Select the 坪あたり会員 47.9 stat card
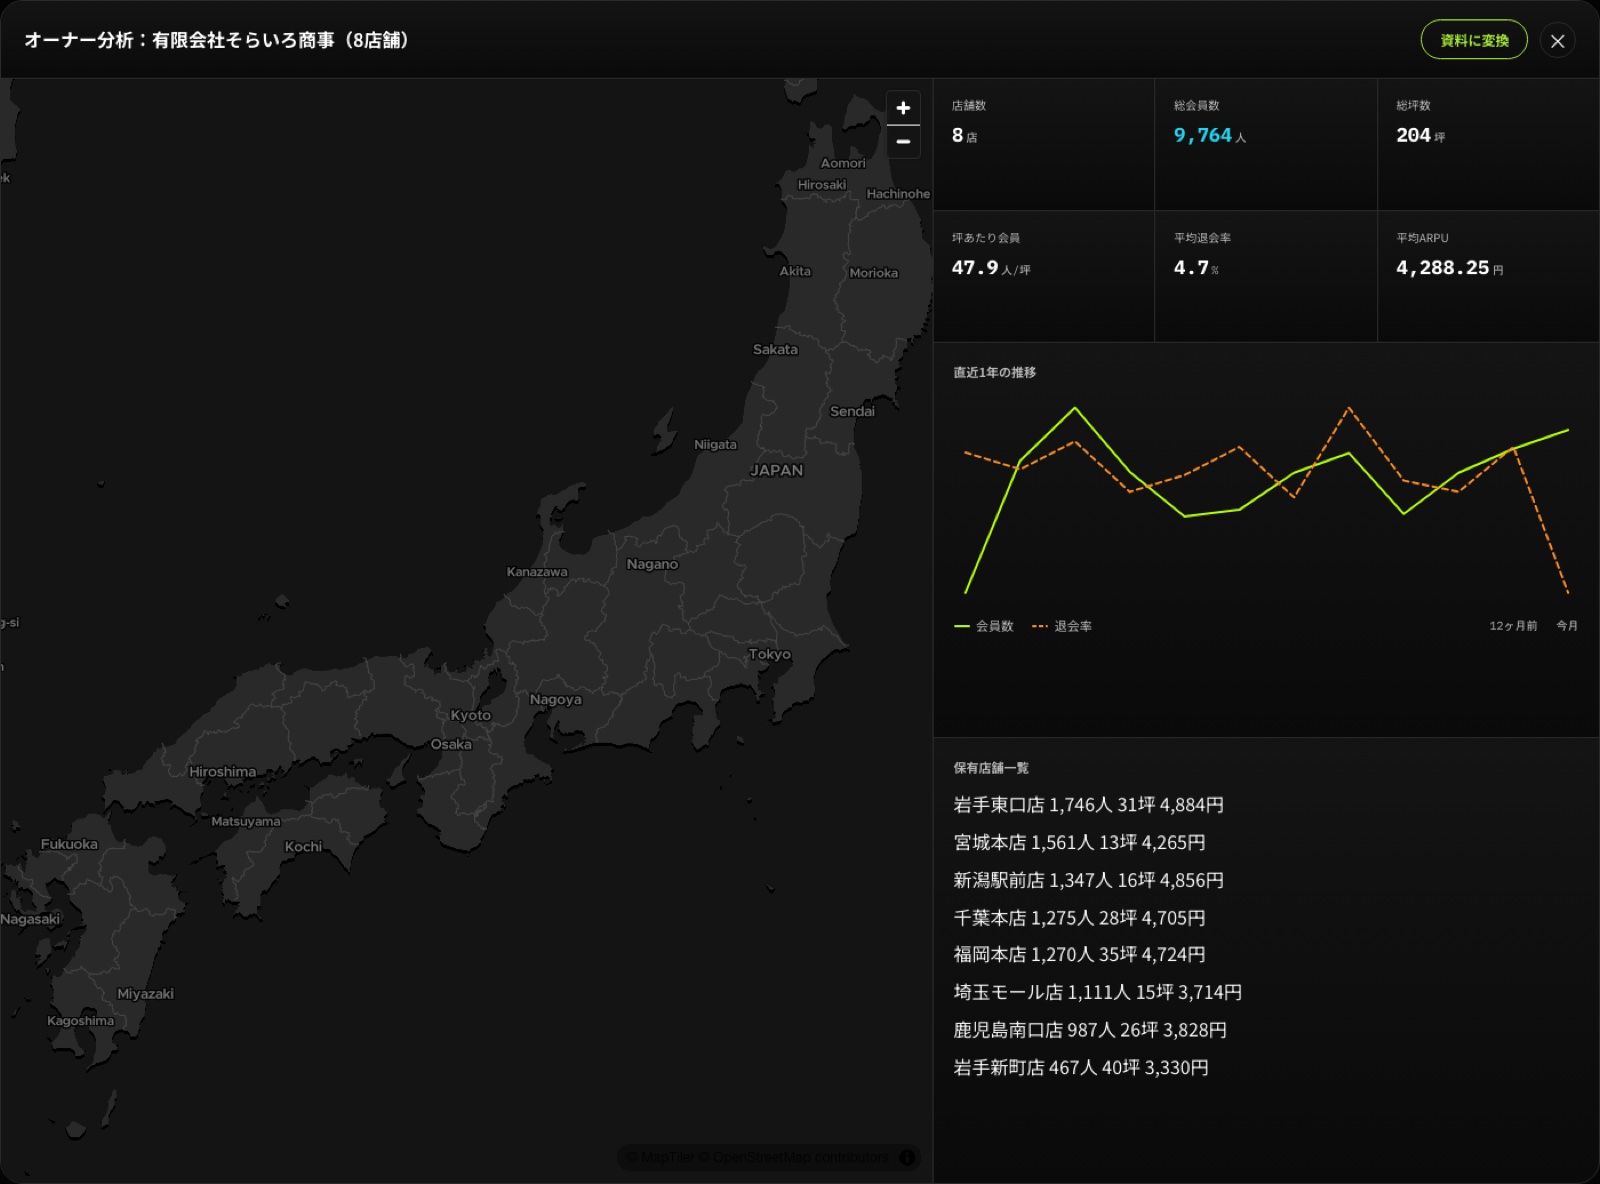The width and height of the screenshot is (1600, 1184). tap(1044, 277)
